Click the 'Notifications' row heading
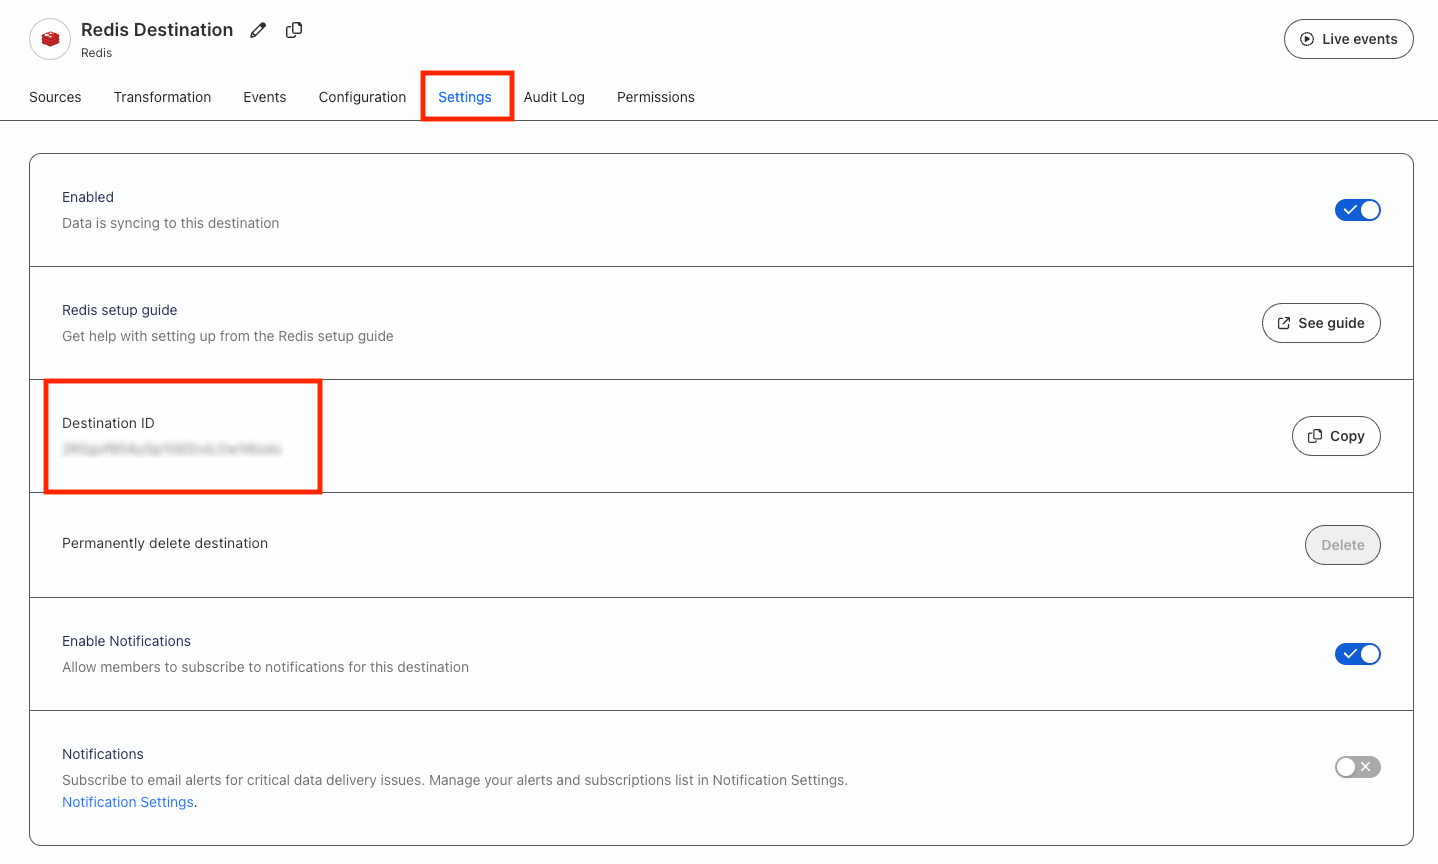1438x864 pixels. [103, 754]
